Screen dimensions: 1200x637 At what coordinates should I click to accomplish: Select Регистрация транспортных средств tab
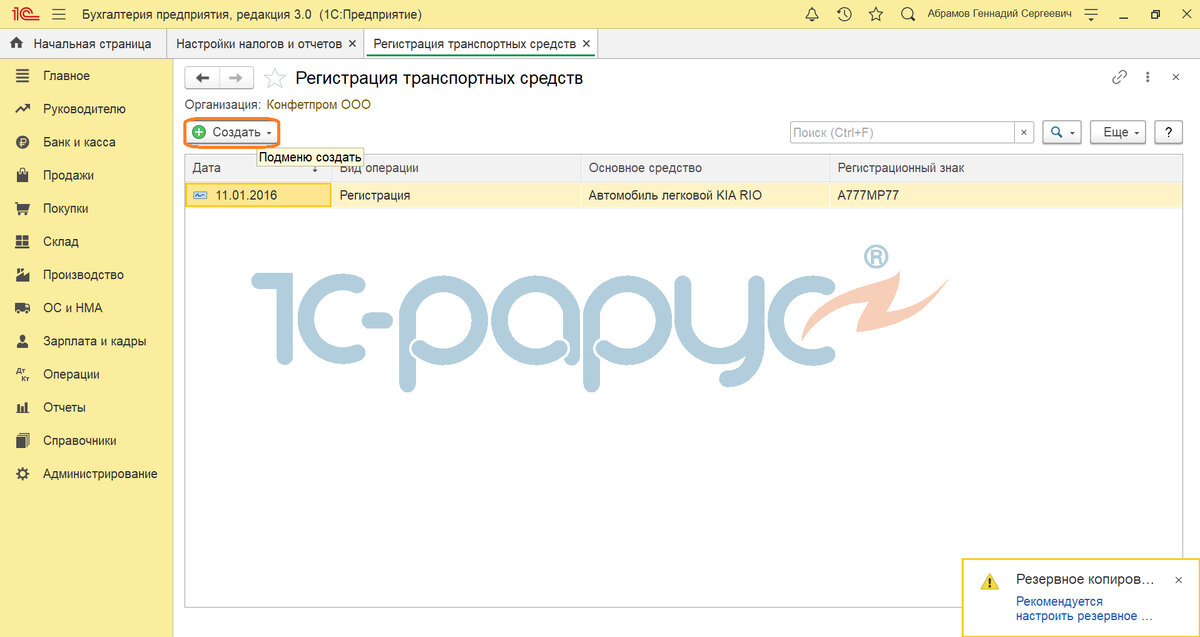(x=474, y=44)
